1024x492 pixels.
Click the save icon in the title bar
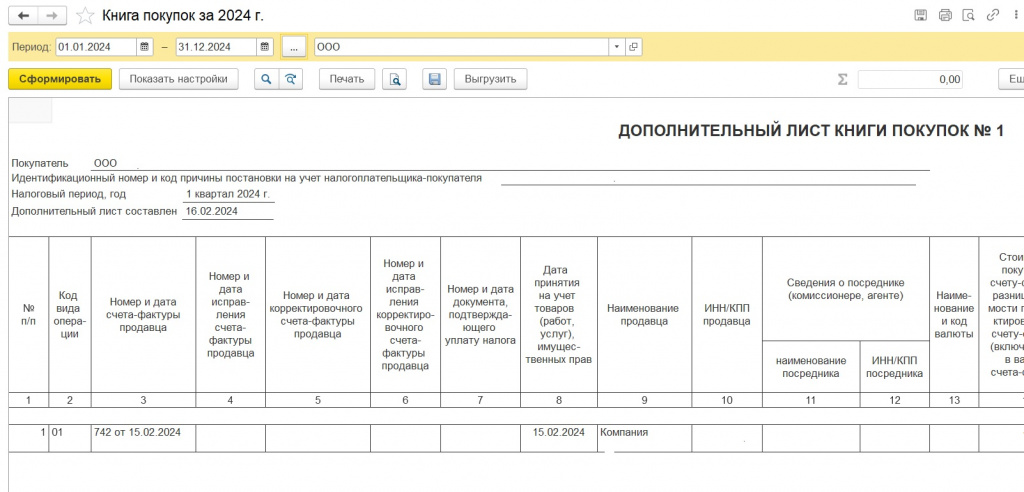921,15
